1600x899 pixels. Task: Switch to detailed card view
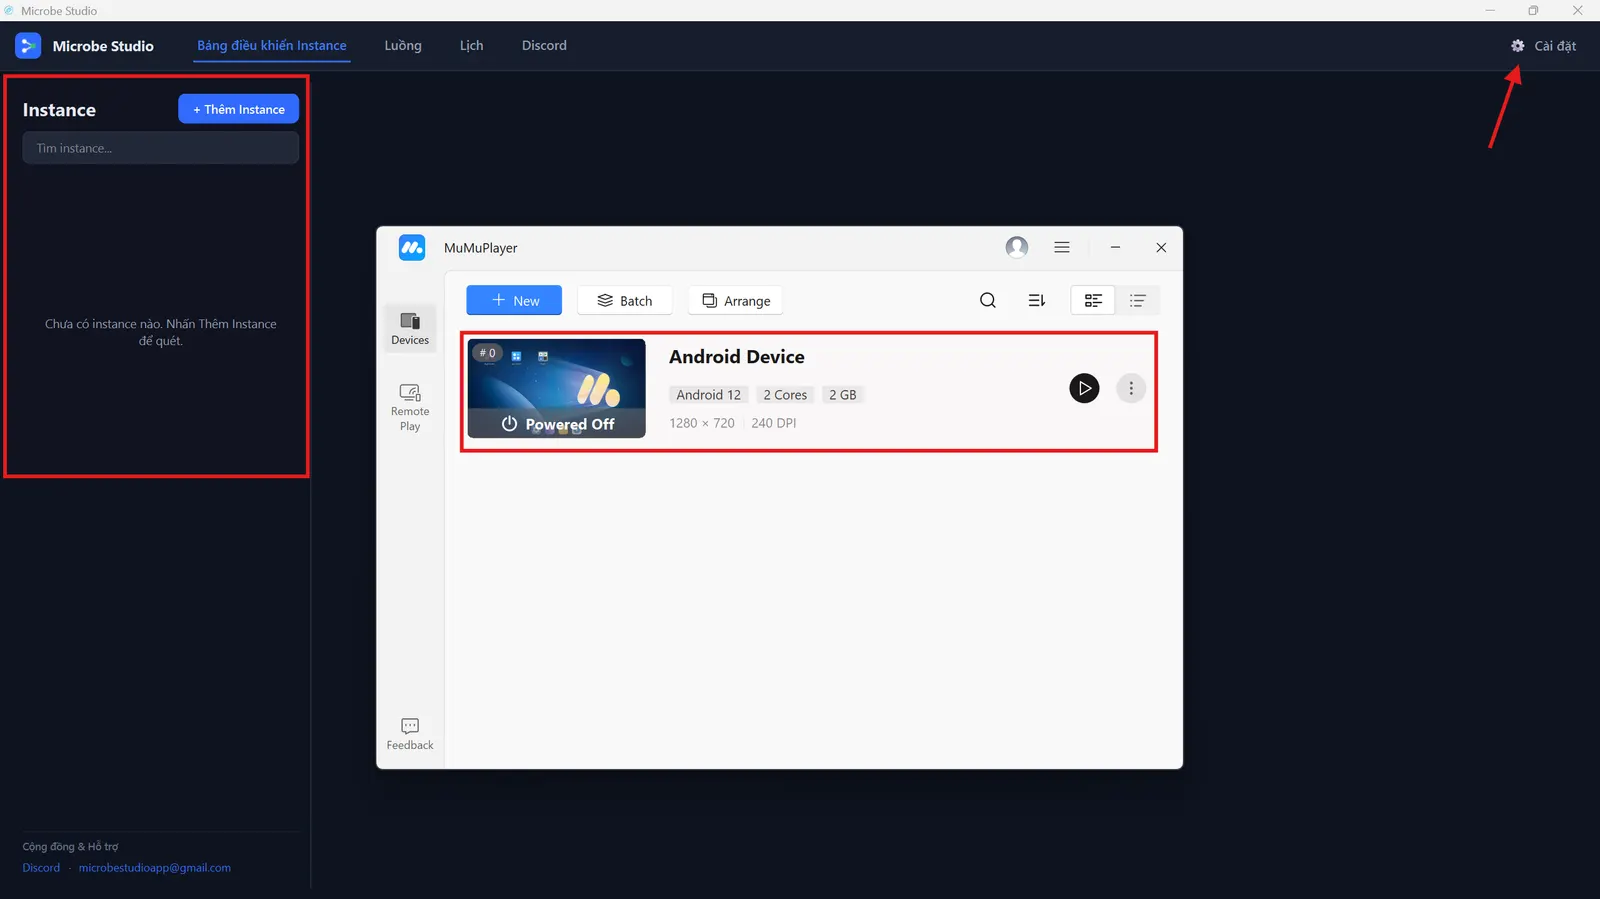[x=1093, y=300]
